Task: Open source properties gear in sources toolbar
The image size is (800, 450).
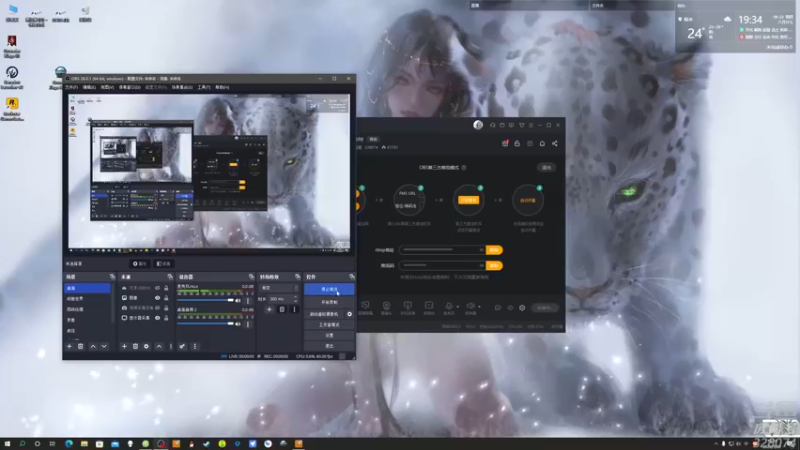Action: click(146, 346)
